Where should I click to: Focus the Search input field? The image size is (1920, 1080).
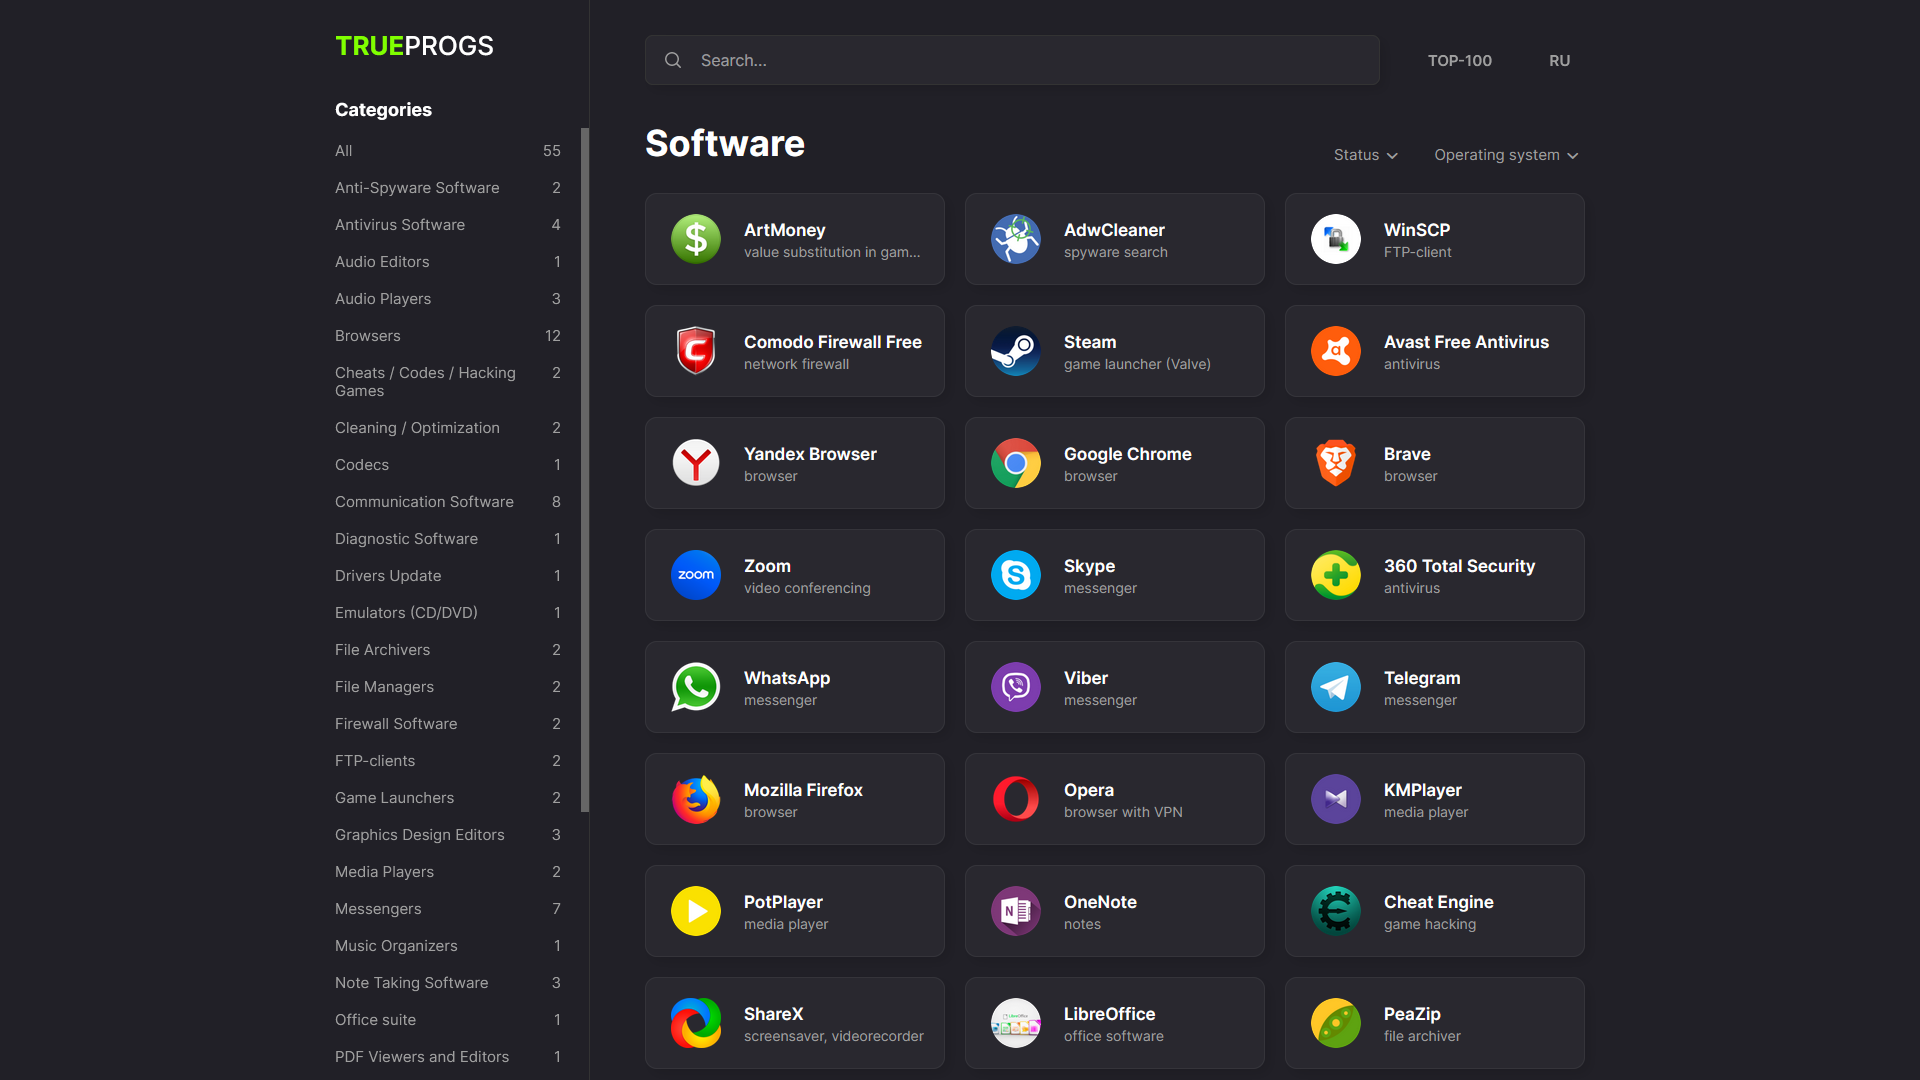point(1012,60)
